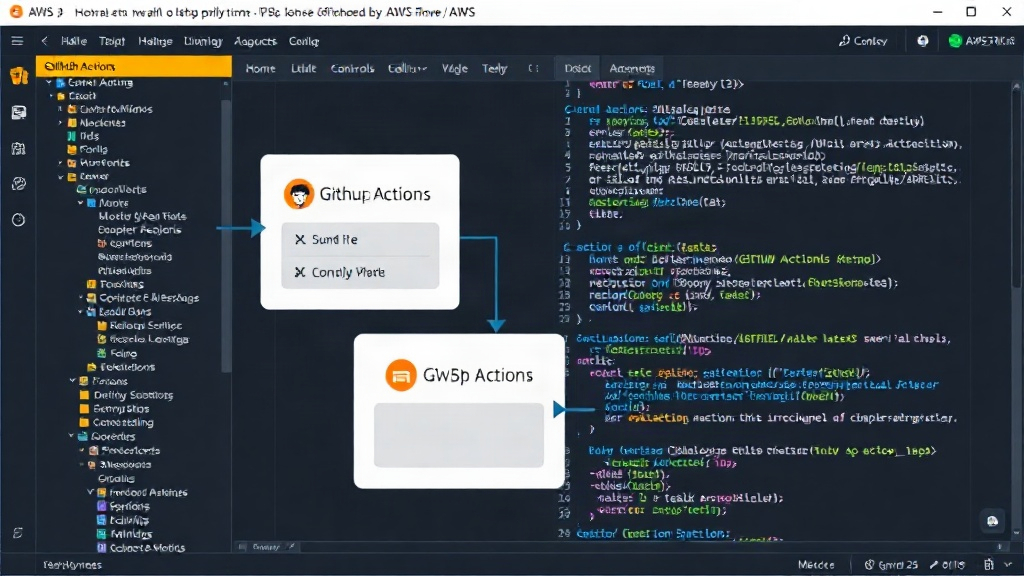Image resolution: width=1024 pixels, height=576 pixels.
Task: Click the pencil icon in the status bar
Action: click(934, 565)
